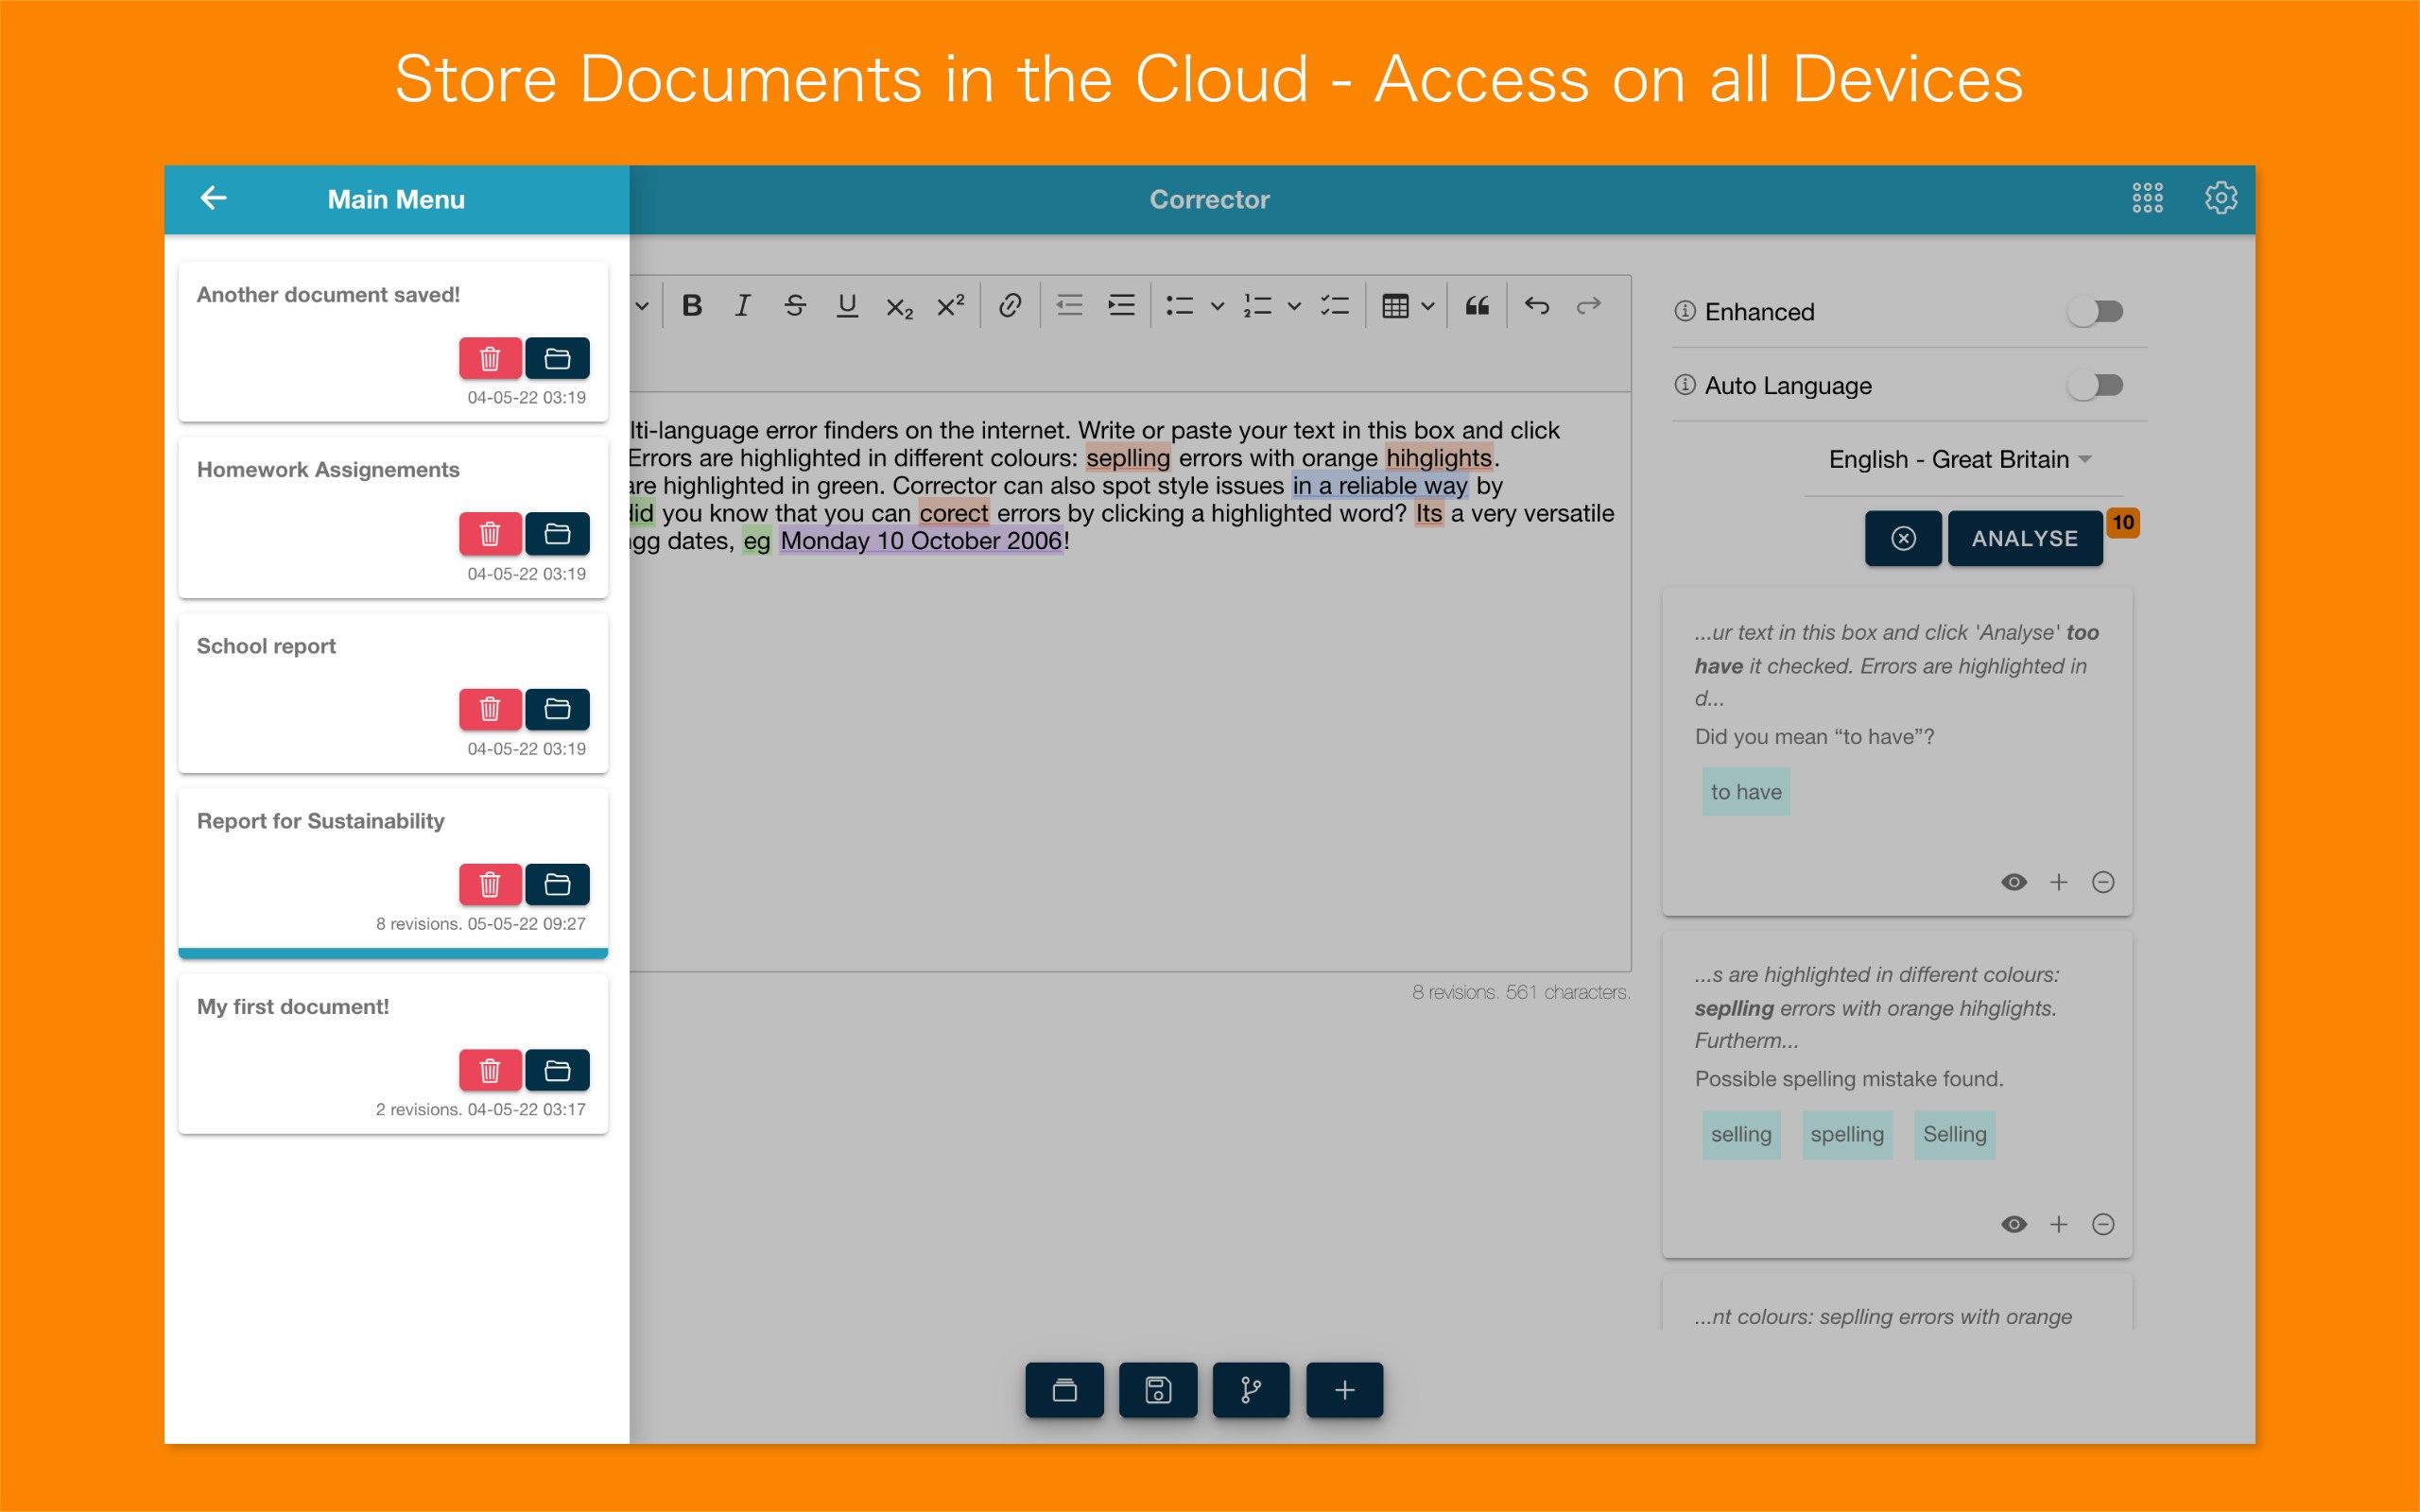Apply capitalized 'Selling' suggestion
This screenshot has width=2420, height=1512.
click(x=1954, y=1134)
